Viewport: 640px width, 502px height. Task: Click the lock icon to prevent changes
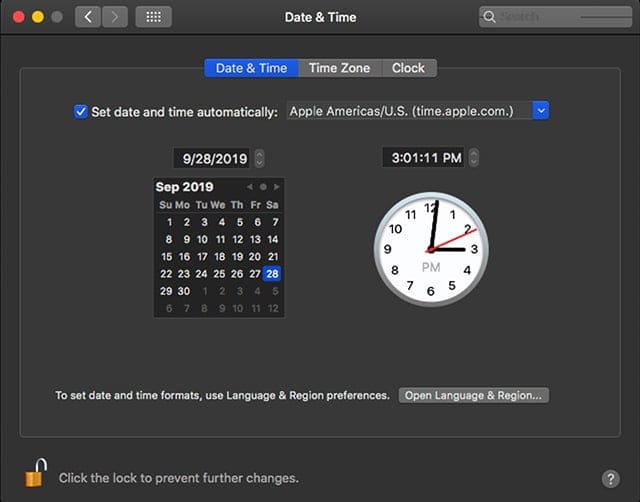click(35, 476)
